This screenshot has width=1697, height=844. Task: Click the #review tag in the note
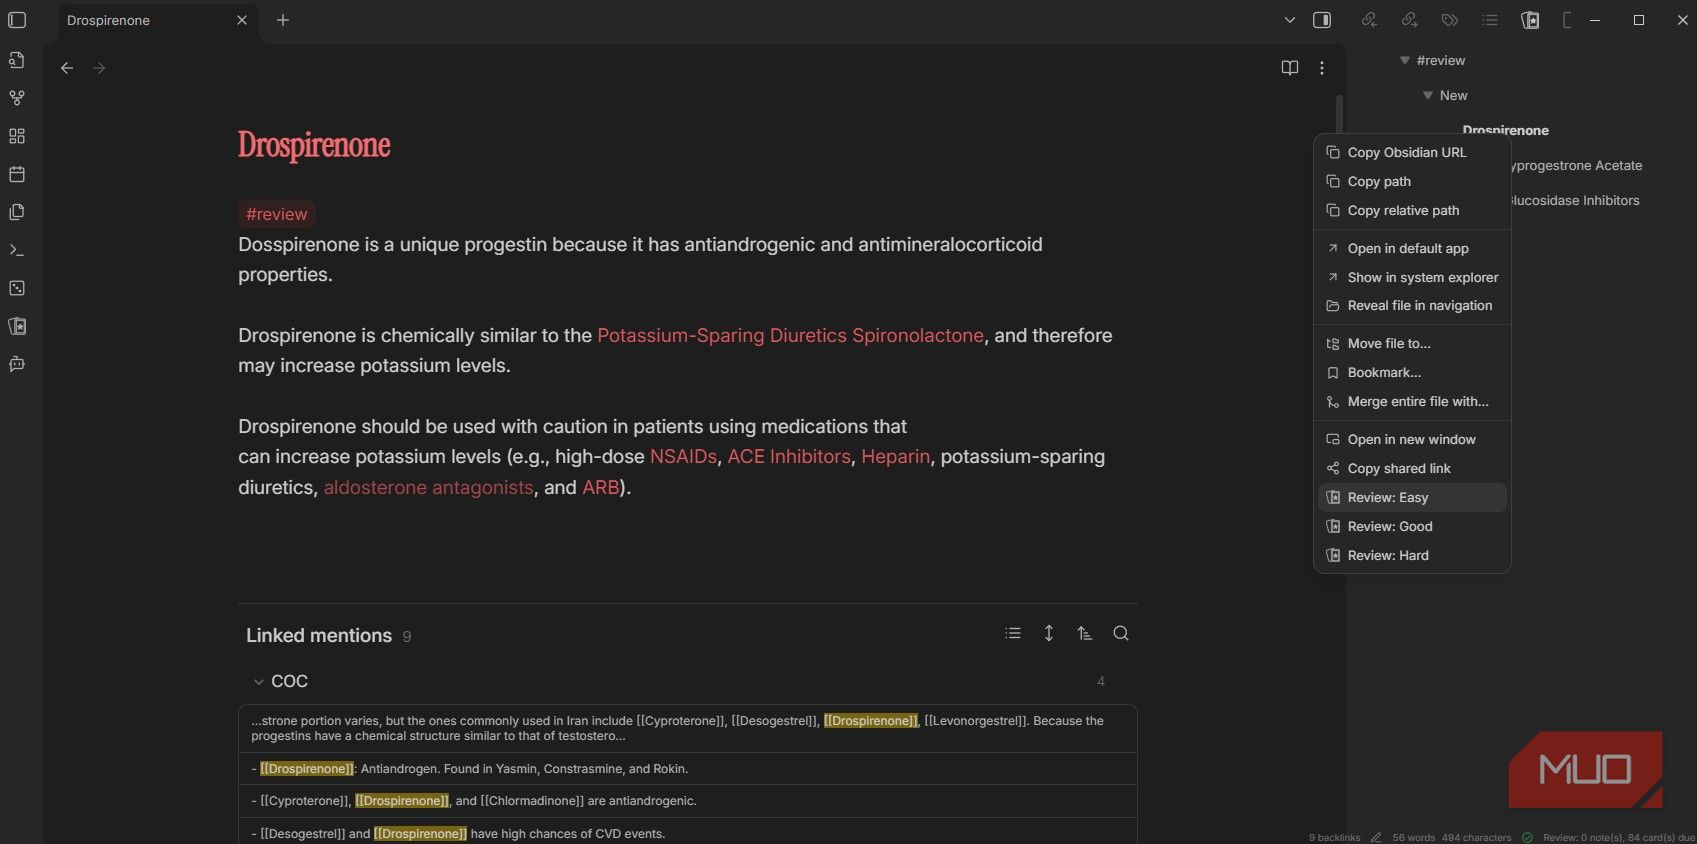pyautogui.click(x=277, y=214)
